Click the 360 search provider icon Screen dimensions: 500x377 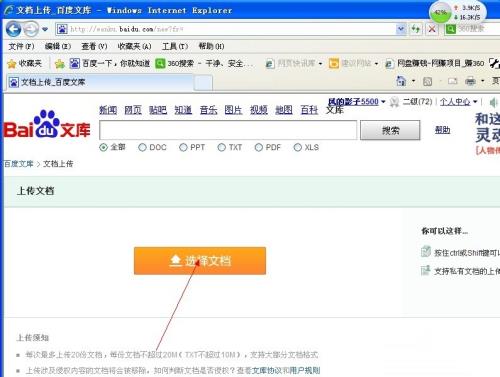(451, 29)
